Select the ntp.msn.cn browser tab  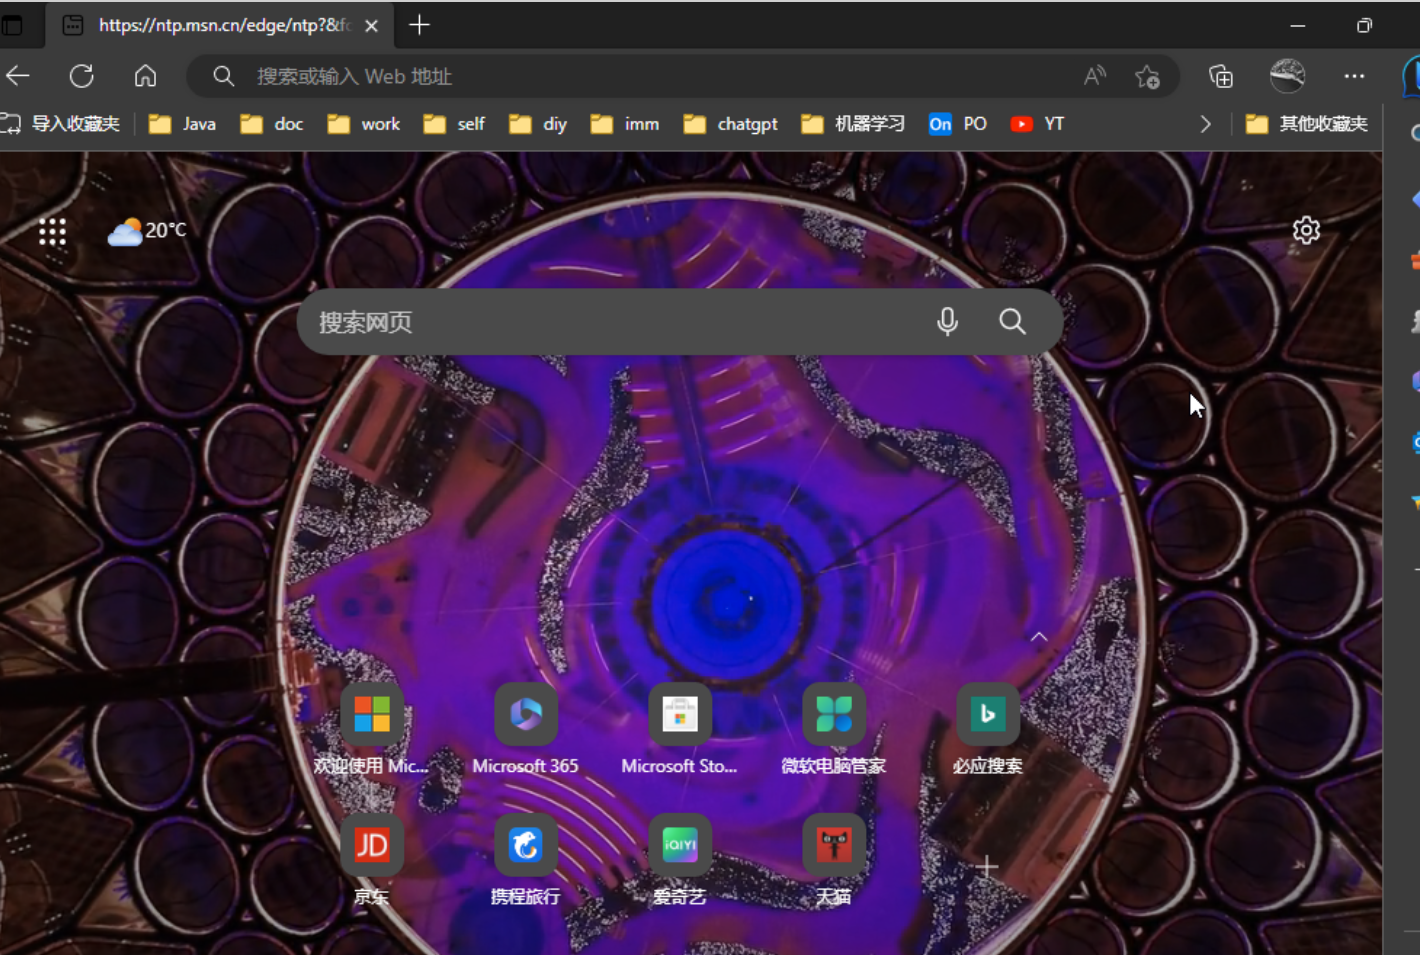coord(220,25)
